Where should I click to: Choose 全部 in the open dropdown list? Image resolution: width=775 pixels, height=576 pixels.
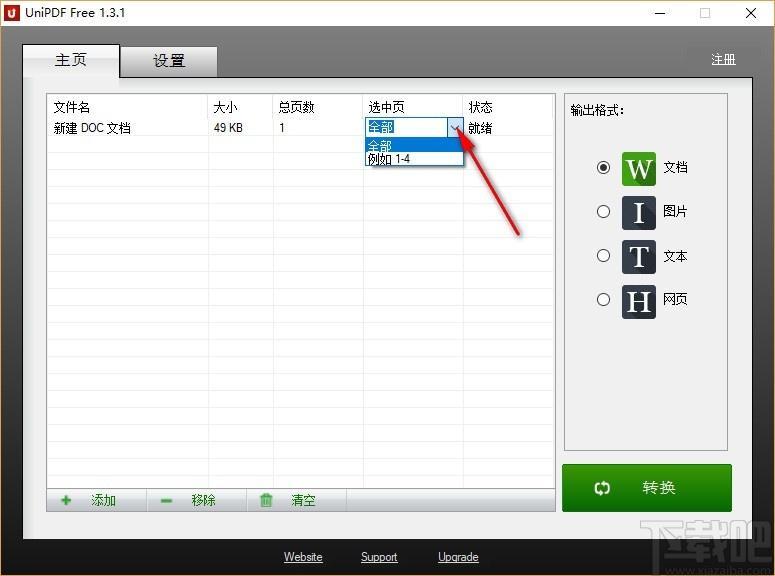point(414,145)
